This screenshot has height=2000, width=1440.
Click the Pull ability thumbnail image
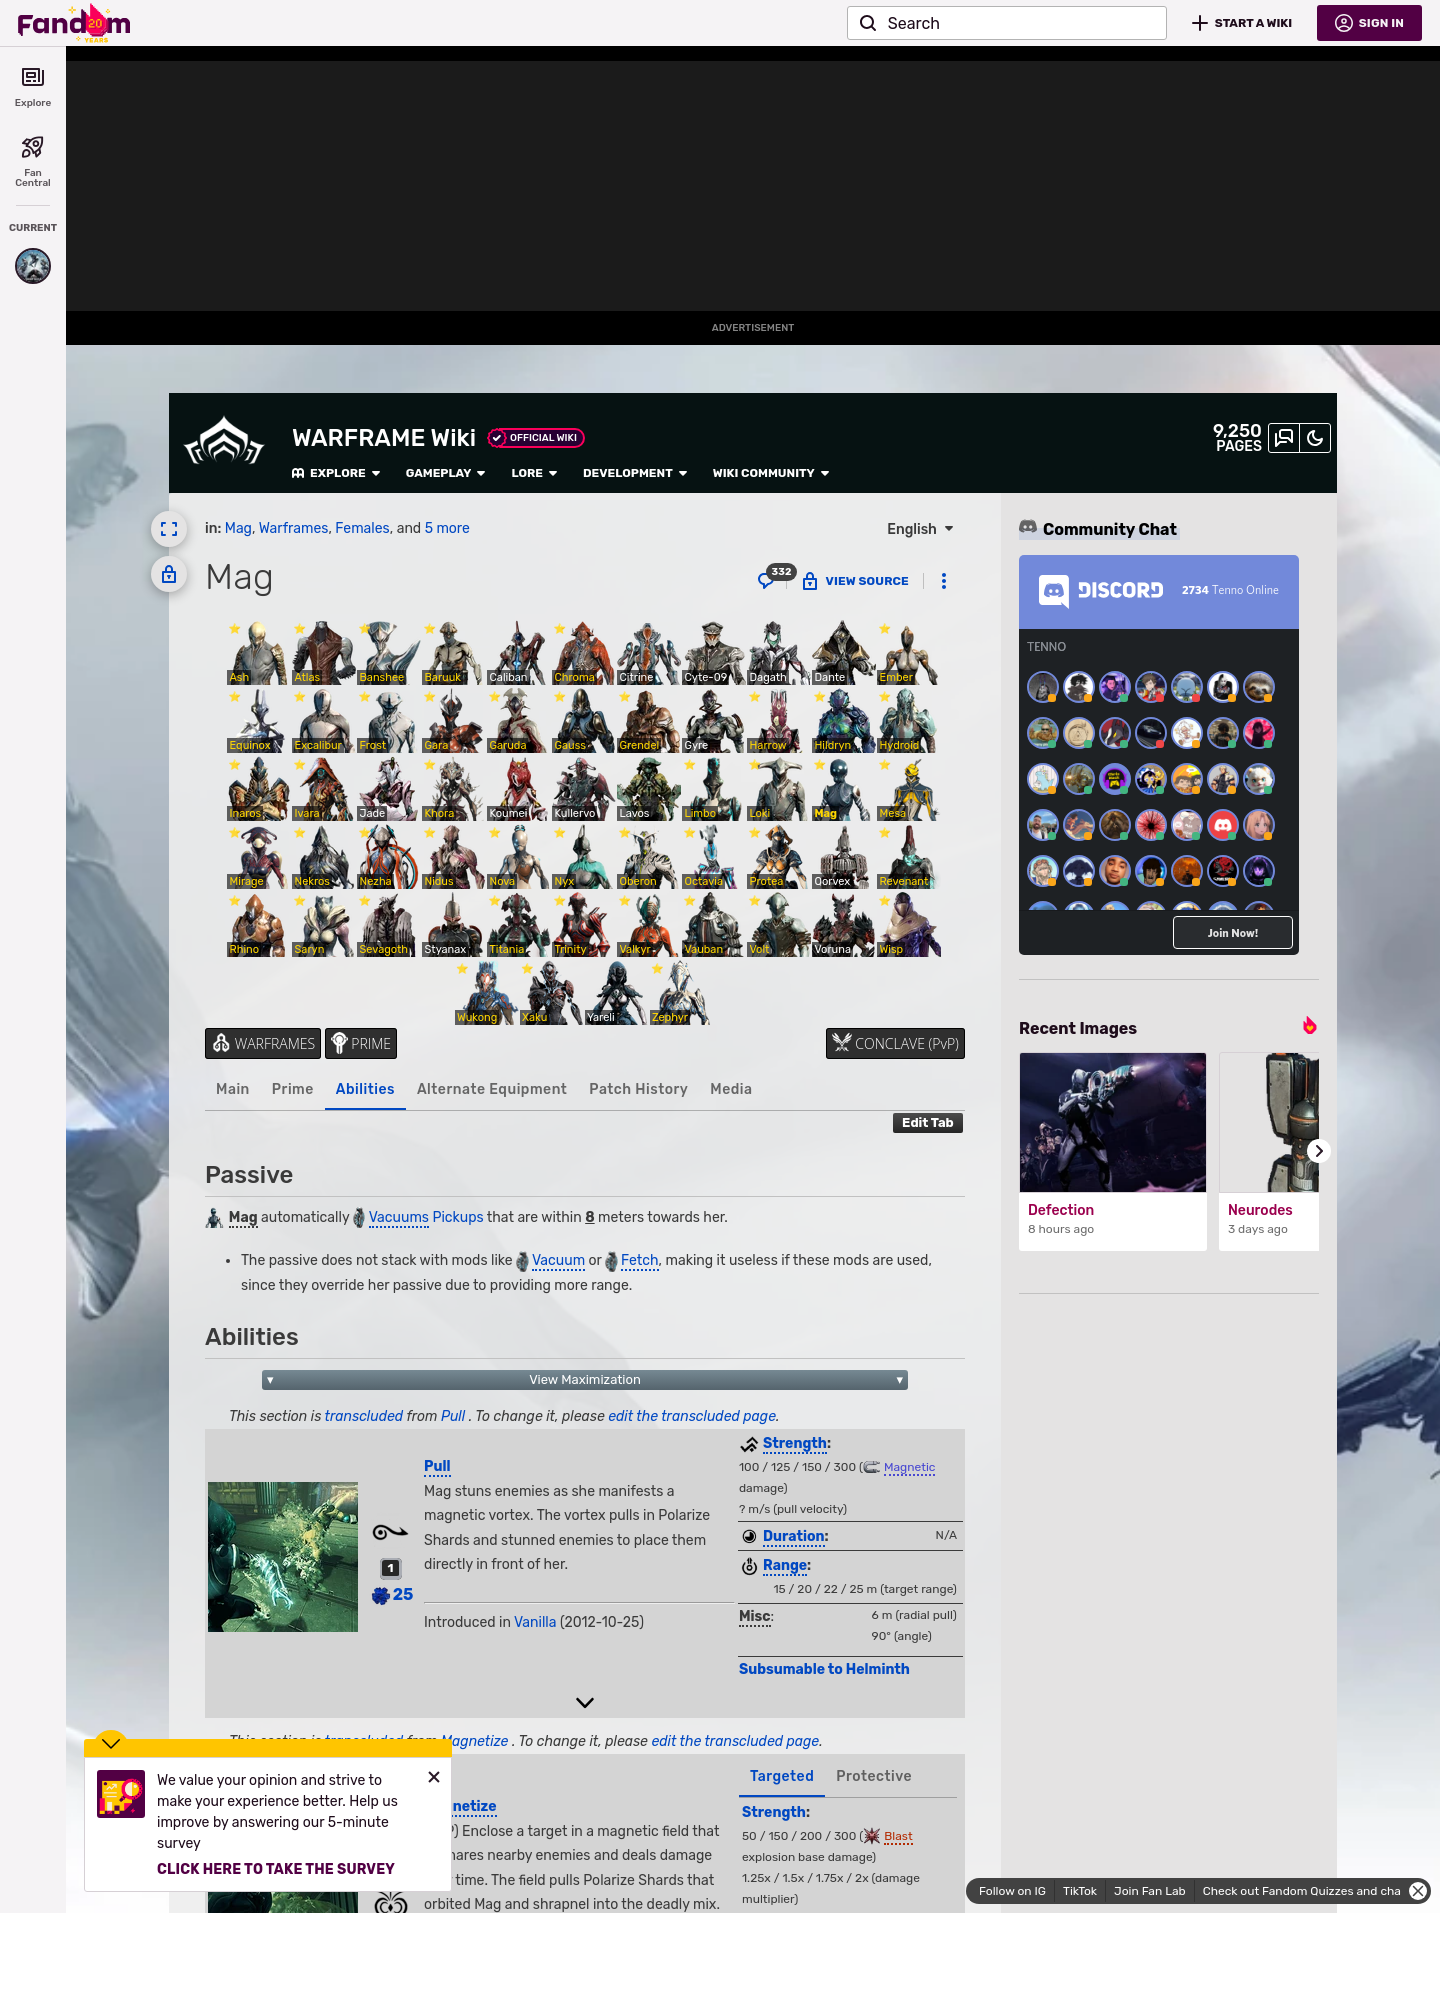[x=283, y=1557]
